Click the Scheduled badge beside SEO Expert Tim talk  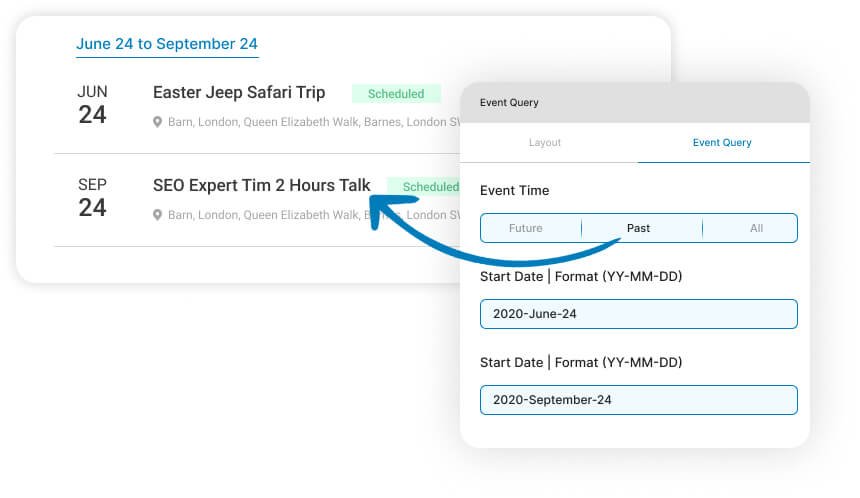424,187
